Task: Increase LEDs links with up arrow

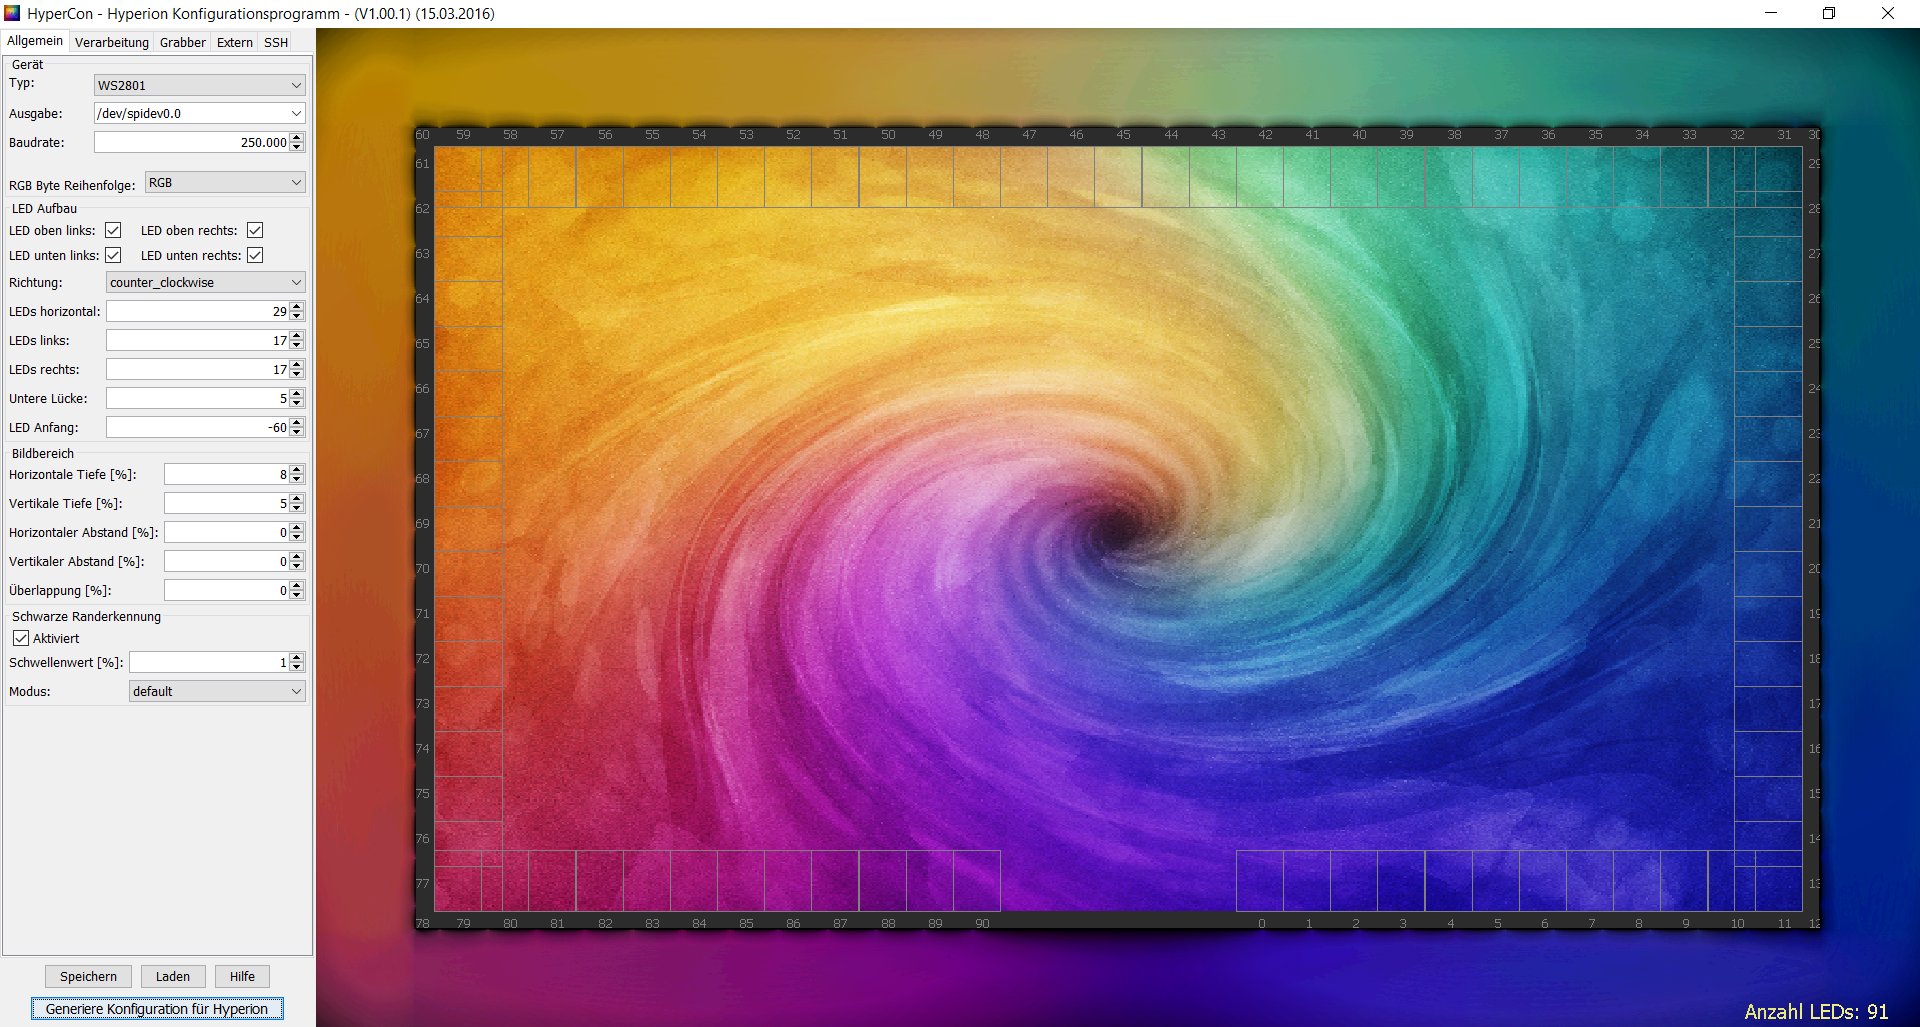Action: click(x=297, y=336)
